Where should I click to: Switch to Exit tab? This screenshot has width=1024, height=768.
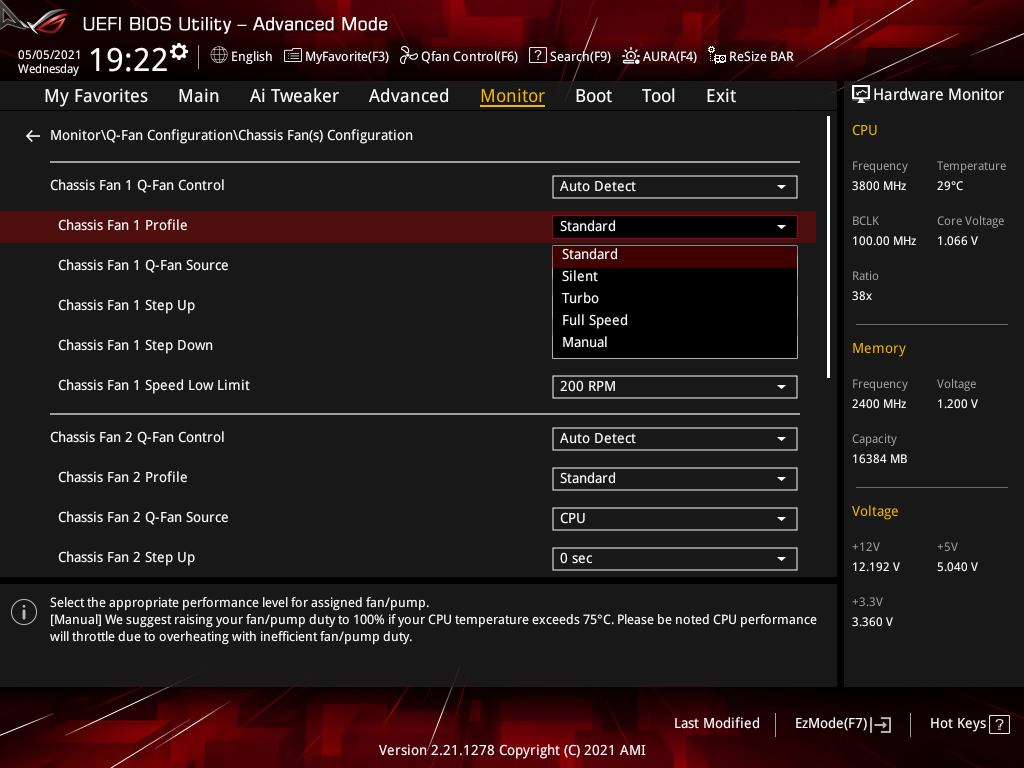[721, 96]
